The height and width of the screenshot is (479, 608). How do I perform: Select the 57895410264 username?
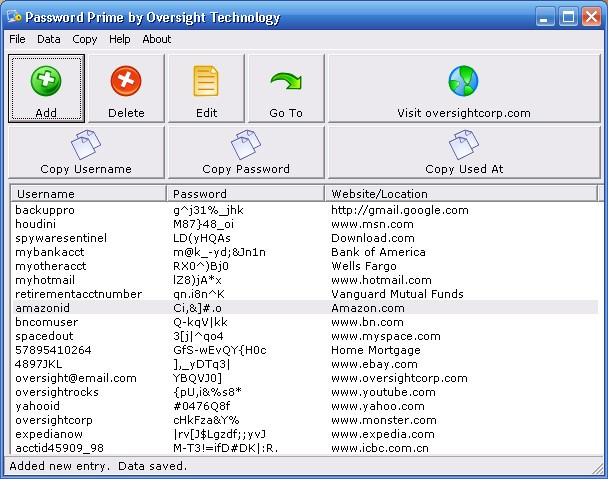tap(53, 350)
